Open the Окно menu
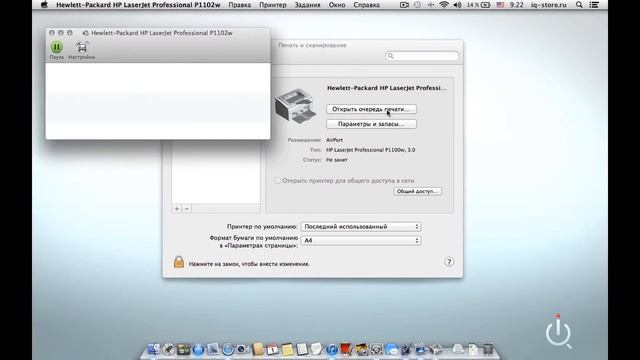640x360 pixels. coord(337,5)
